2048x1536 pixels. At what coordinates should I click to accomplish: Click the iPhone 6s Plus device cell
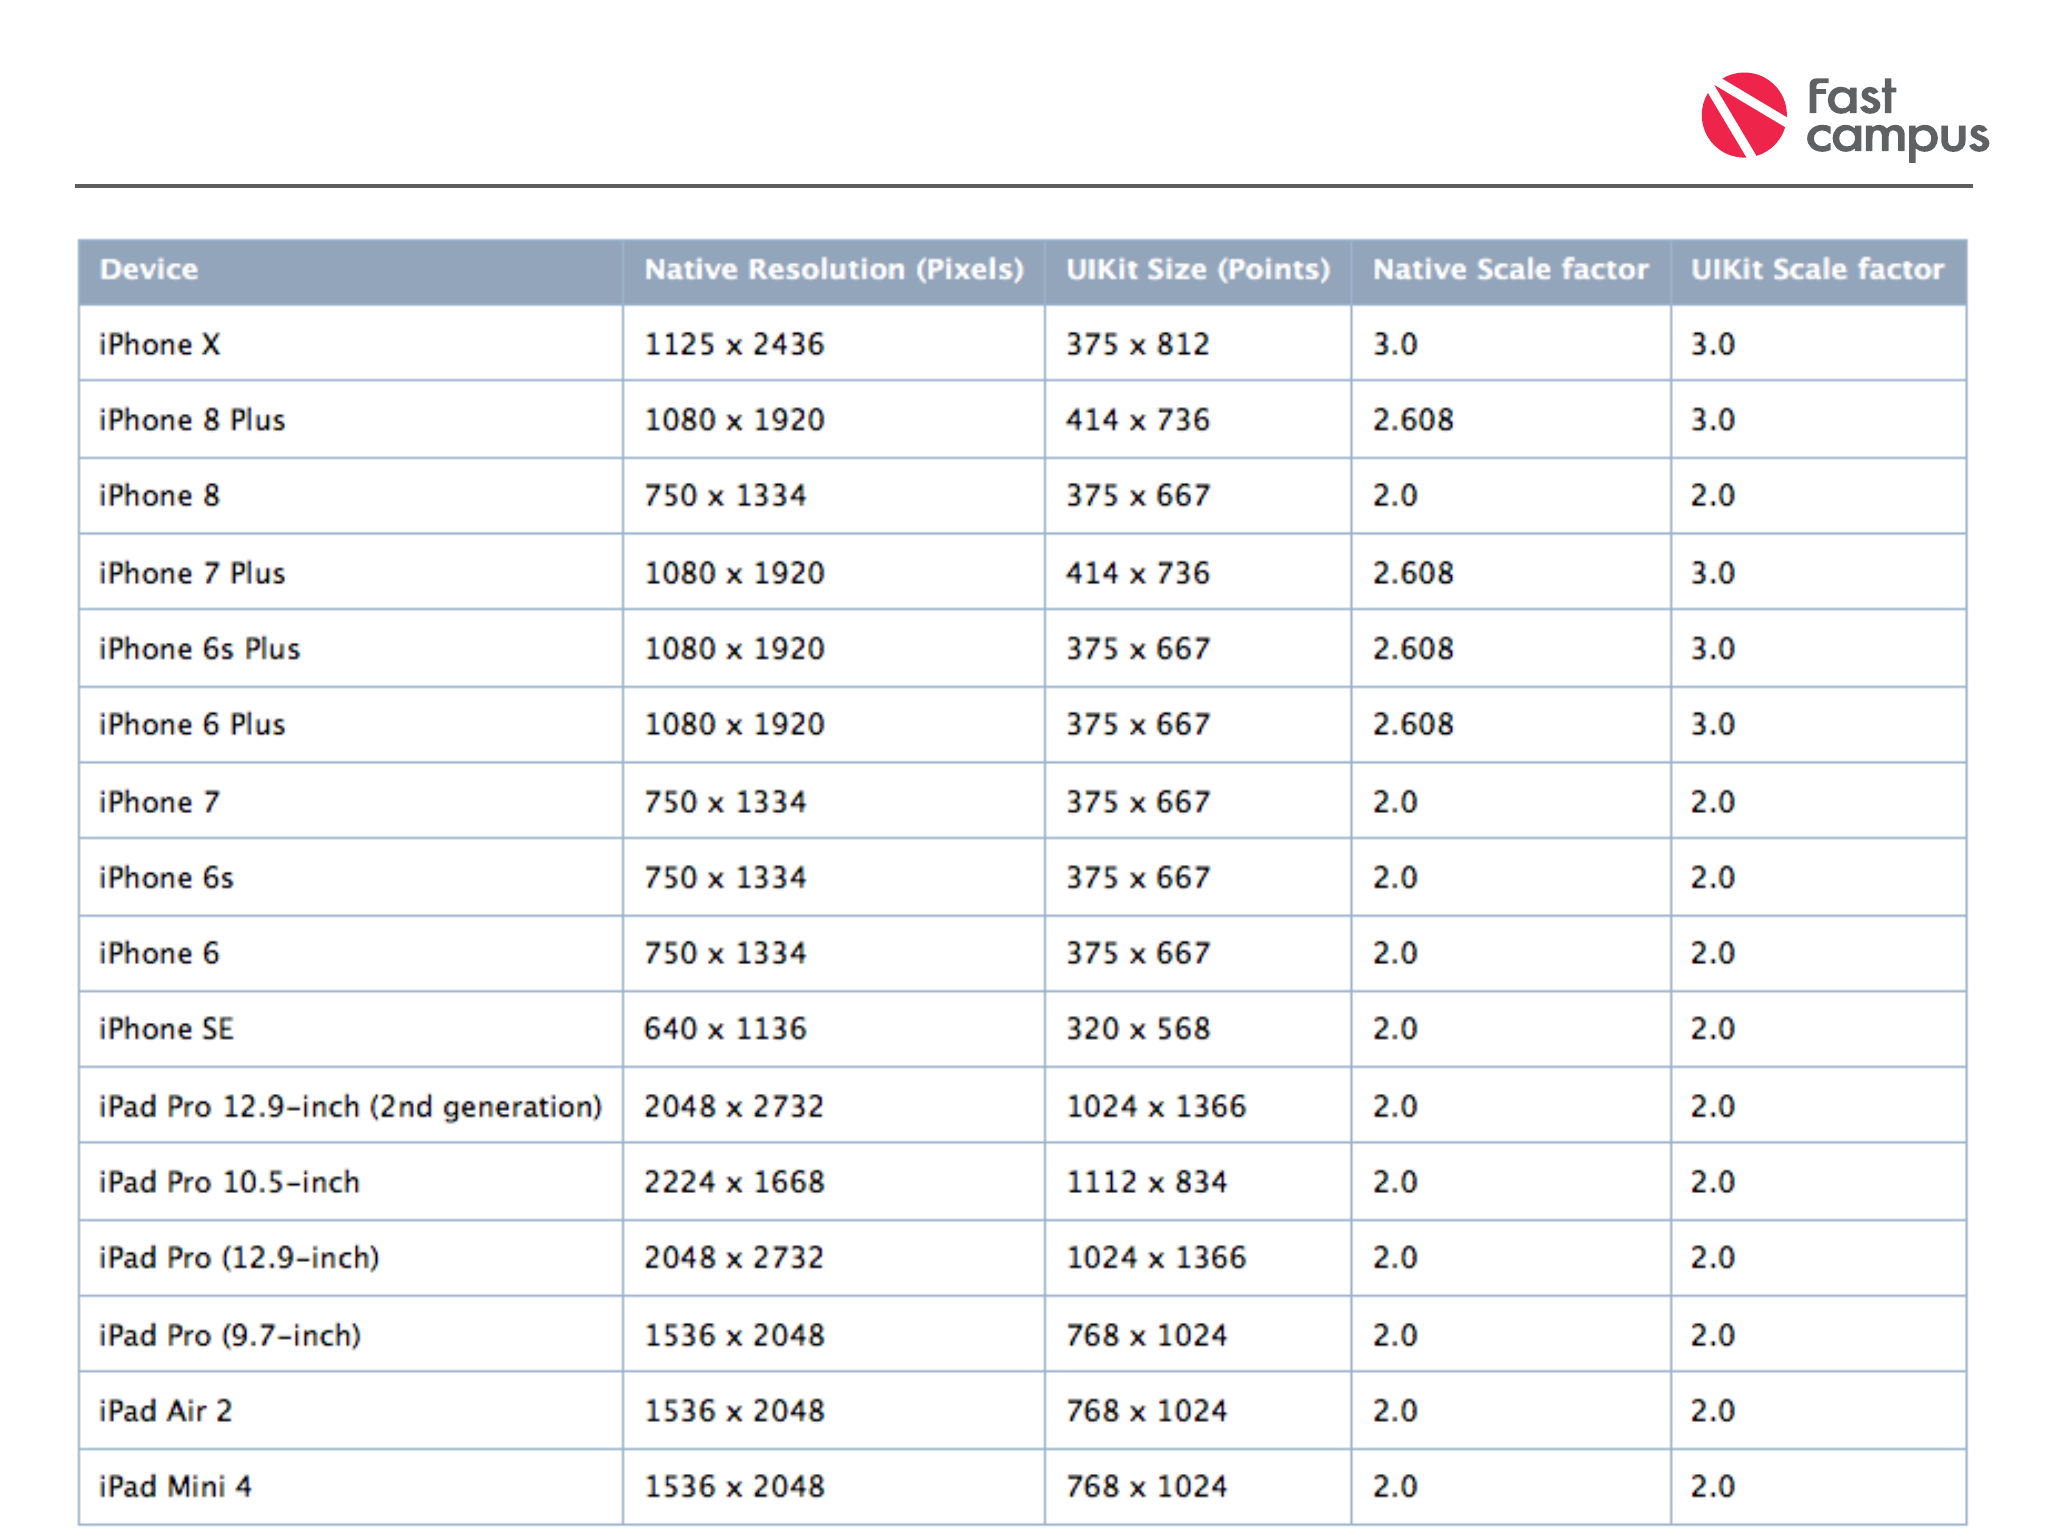pyautogui.click(x=199, y=649)
